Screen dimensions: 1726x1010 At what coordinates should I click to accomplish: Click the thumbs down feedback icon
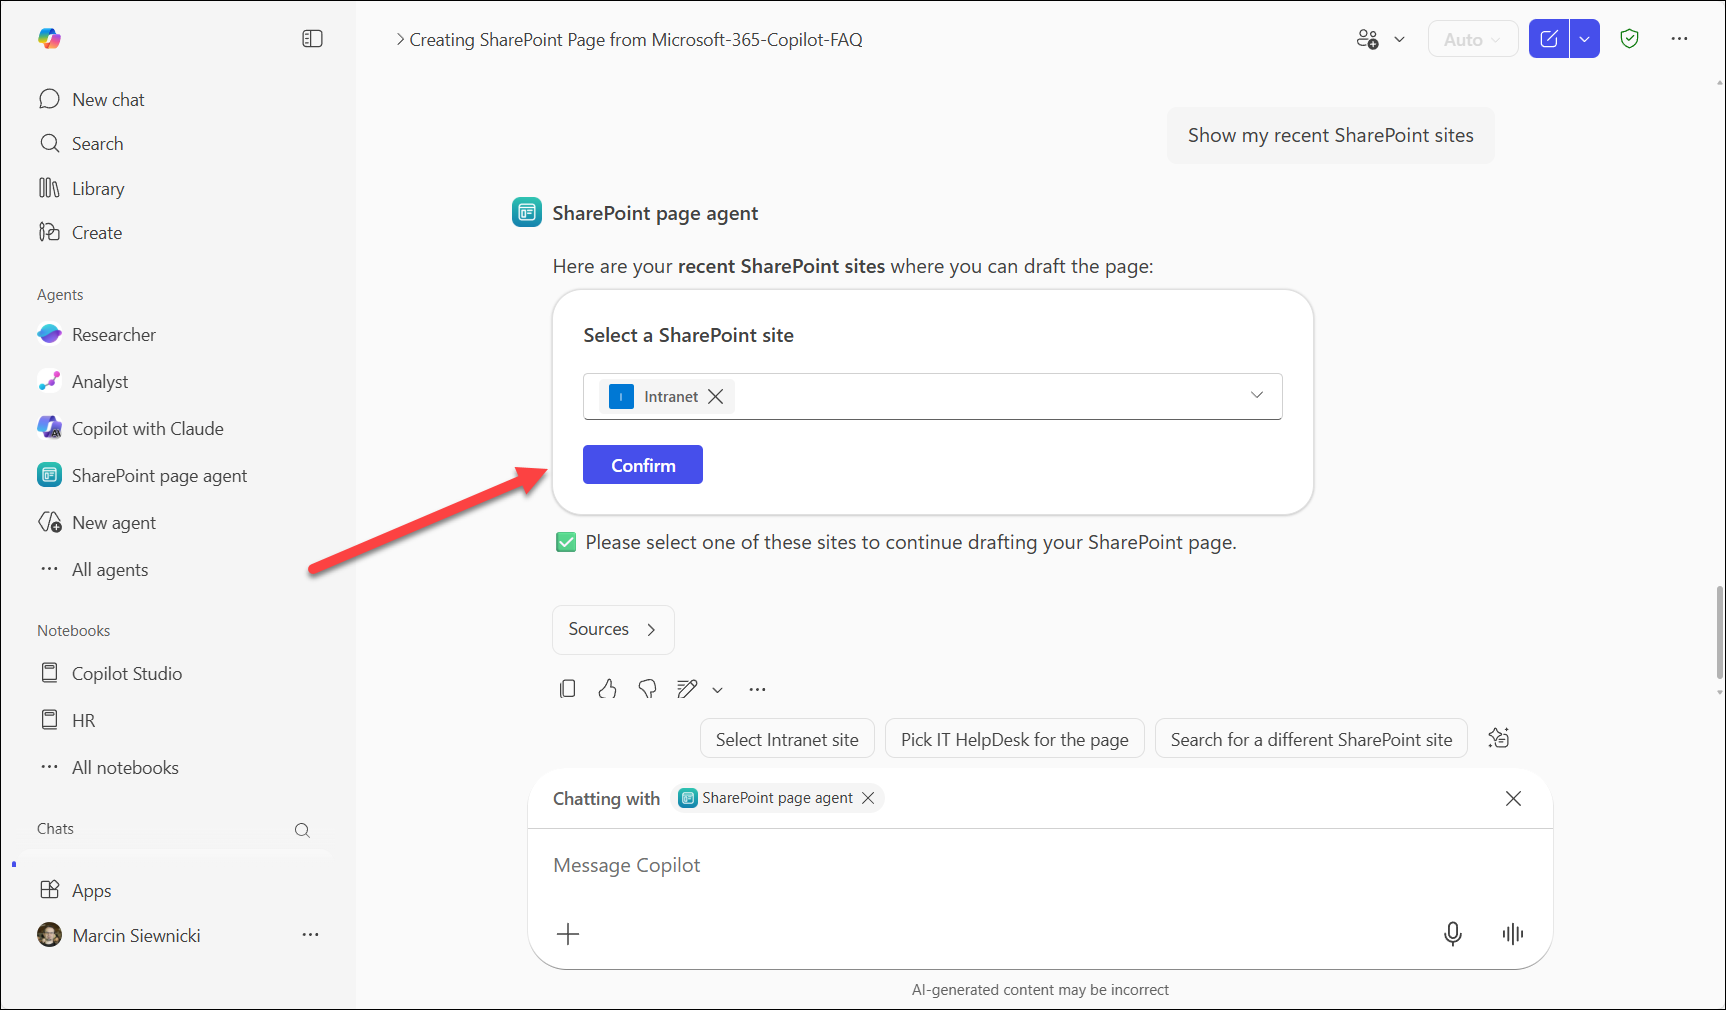point(647,689)
